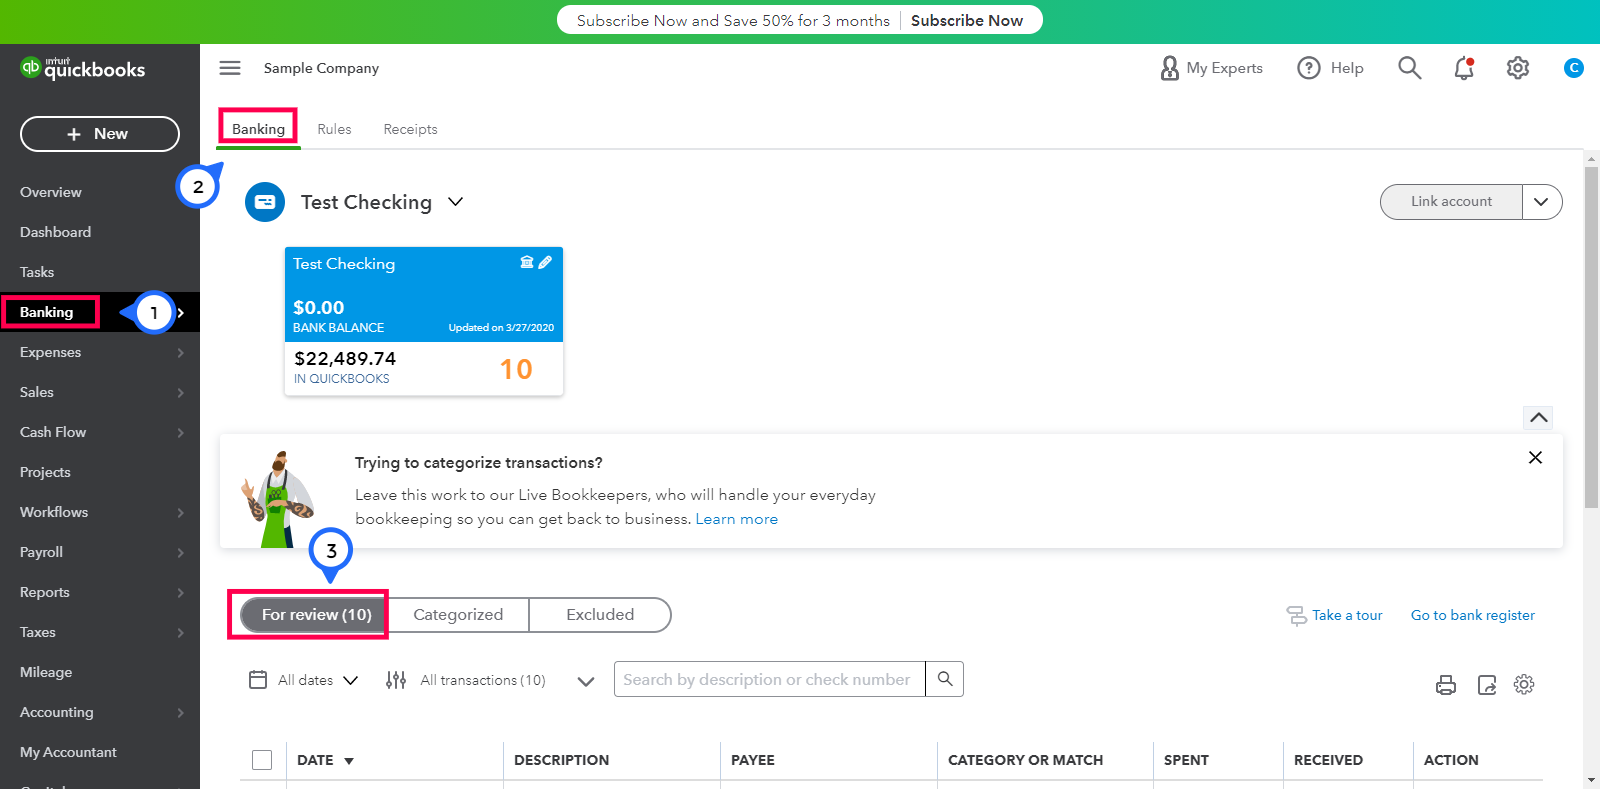The height and width of the screenshot is (789, 1600).
Task: Switch to the Rules tab
Action: click(334, 129)
